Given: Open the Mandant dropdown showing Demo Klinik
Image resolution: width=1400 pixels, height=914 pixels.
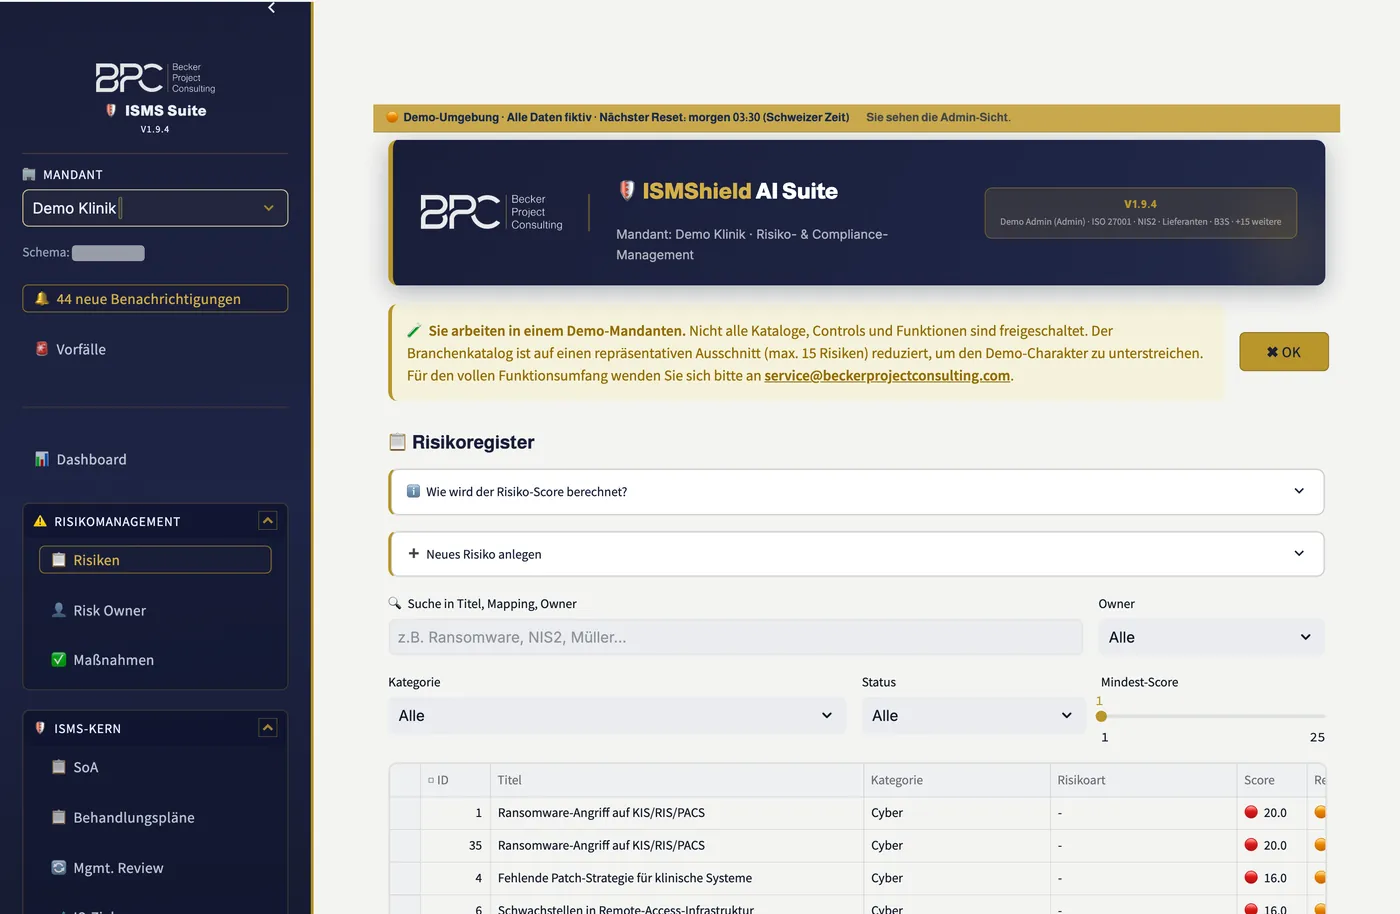Looking at the screenshot, I should [x=155, y=208].
